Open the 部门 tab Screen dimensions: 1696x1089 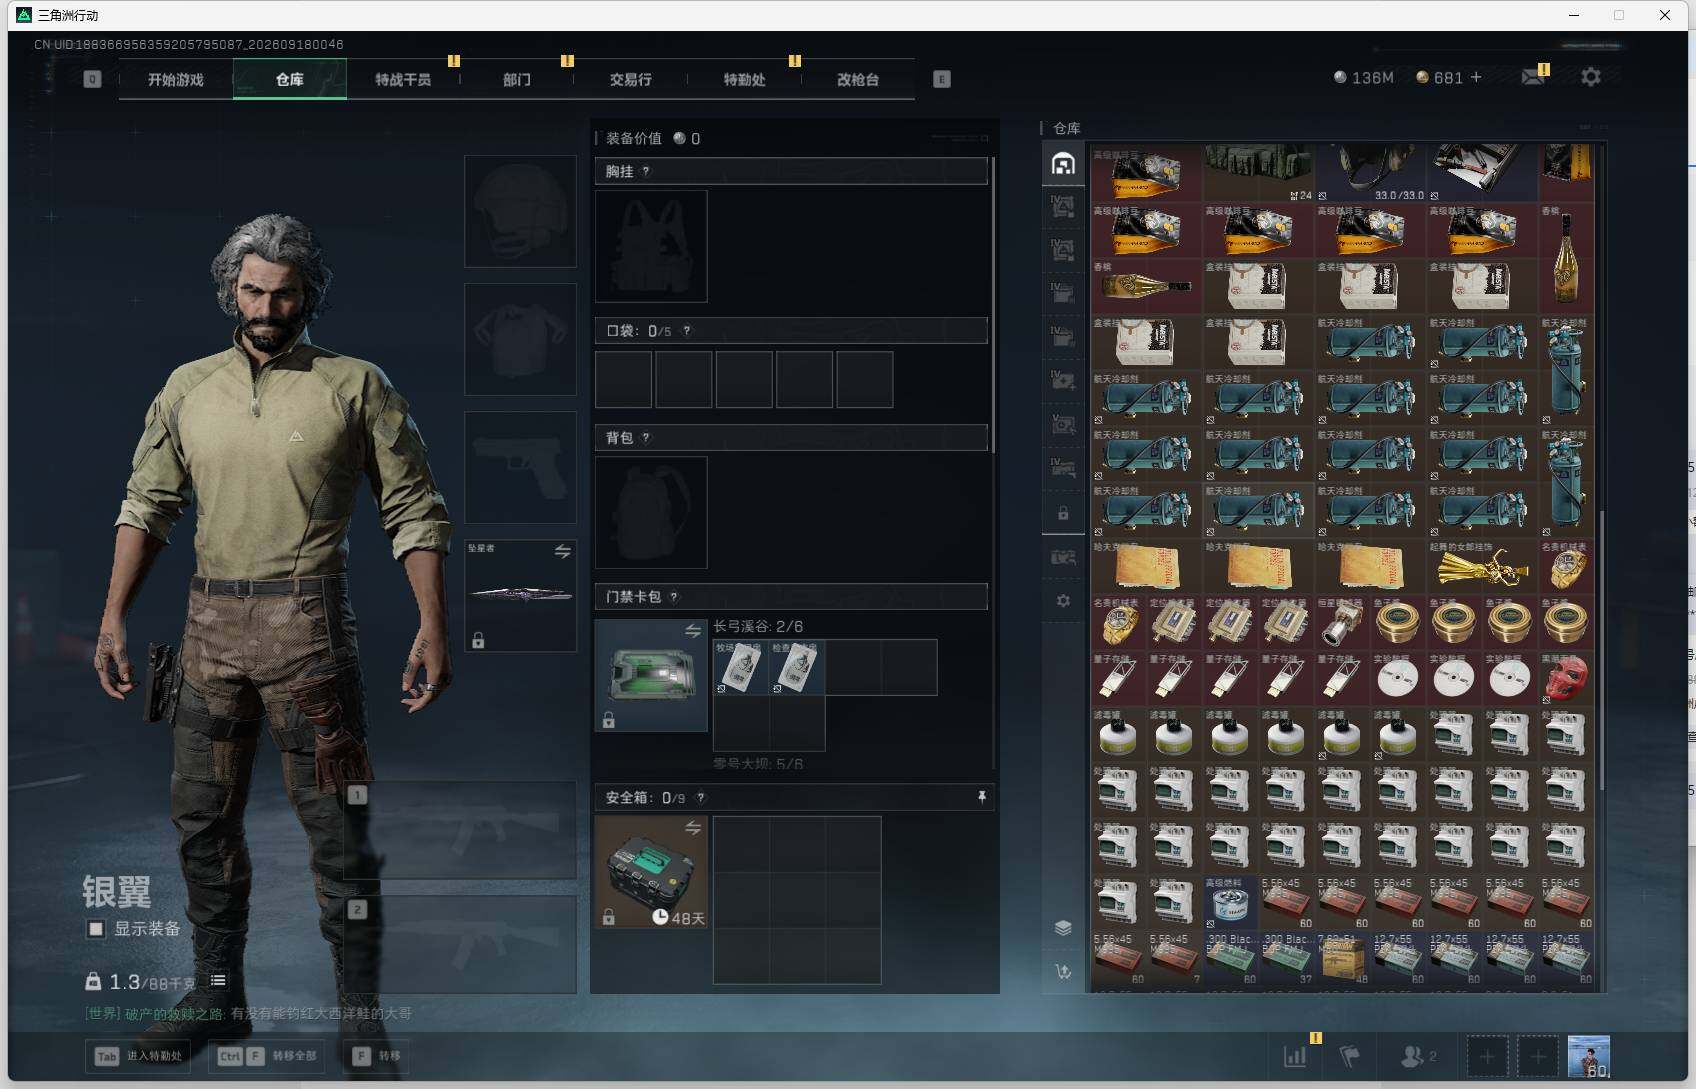(x=517, y=79)
